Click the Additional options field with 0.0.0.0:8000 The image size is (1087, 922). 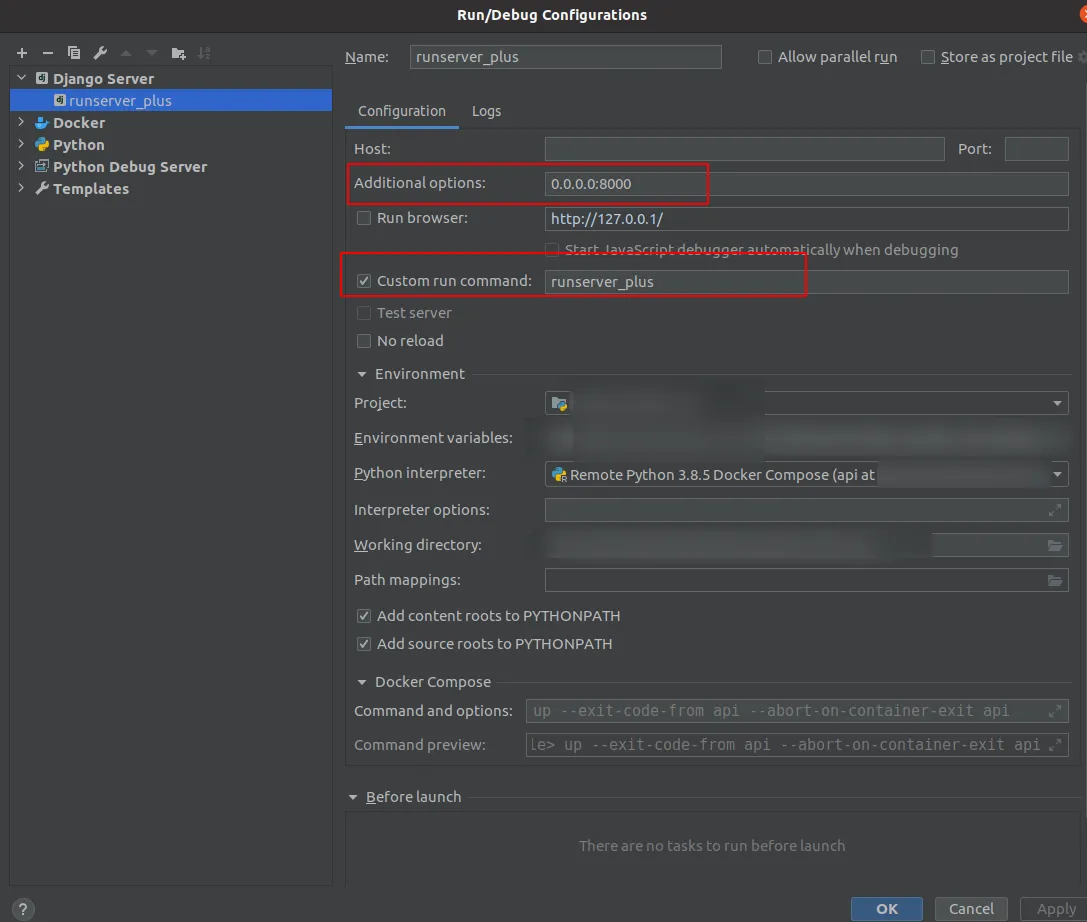point(806,184)
